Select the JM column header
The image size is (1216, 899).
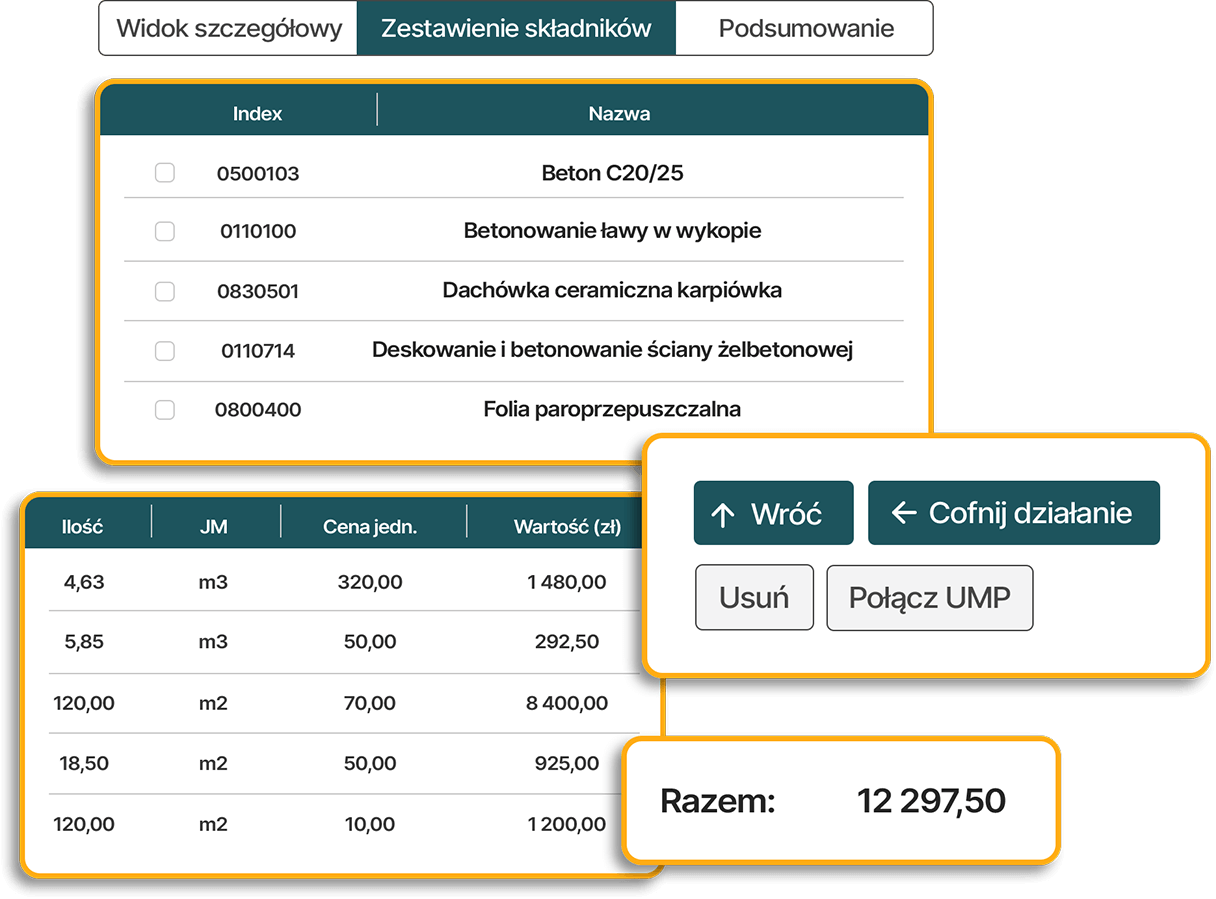pos(214,526)
